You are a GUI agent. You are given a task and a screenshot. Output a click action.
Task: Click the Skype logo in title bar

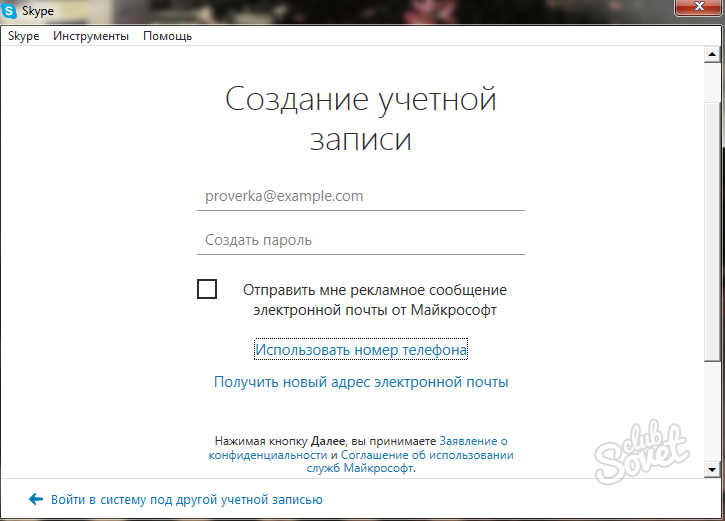coord(10,12)
